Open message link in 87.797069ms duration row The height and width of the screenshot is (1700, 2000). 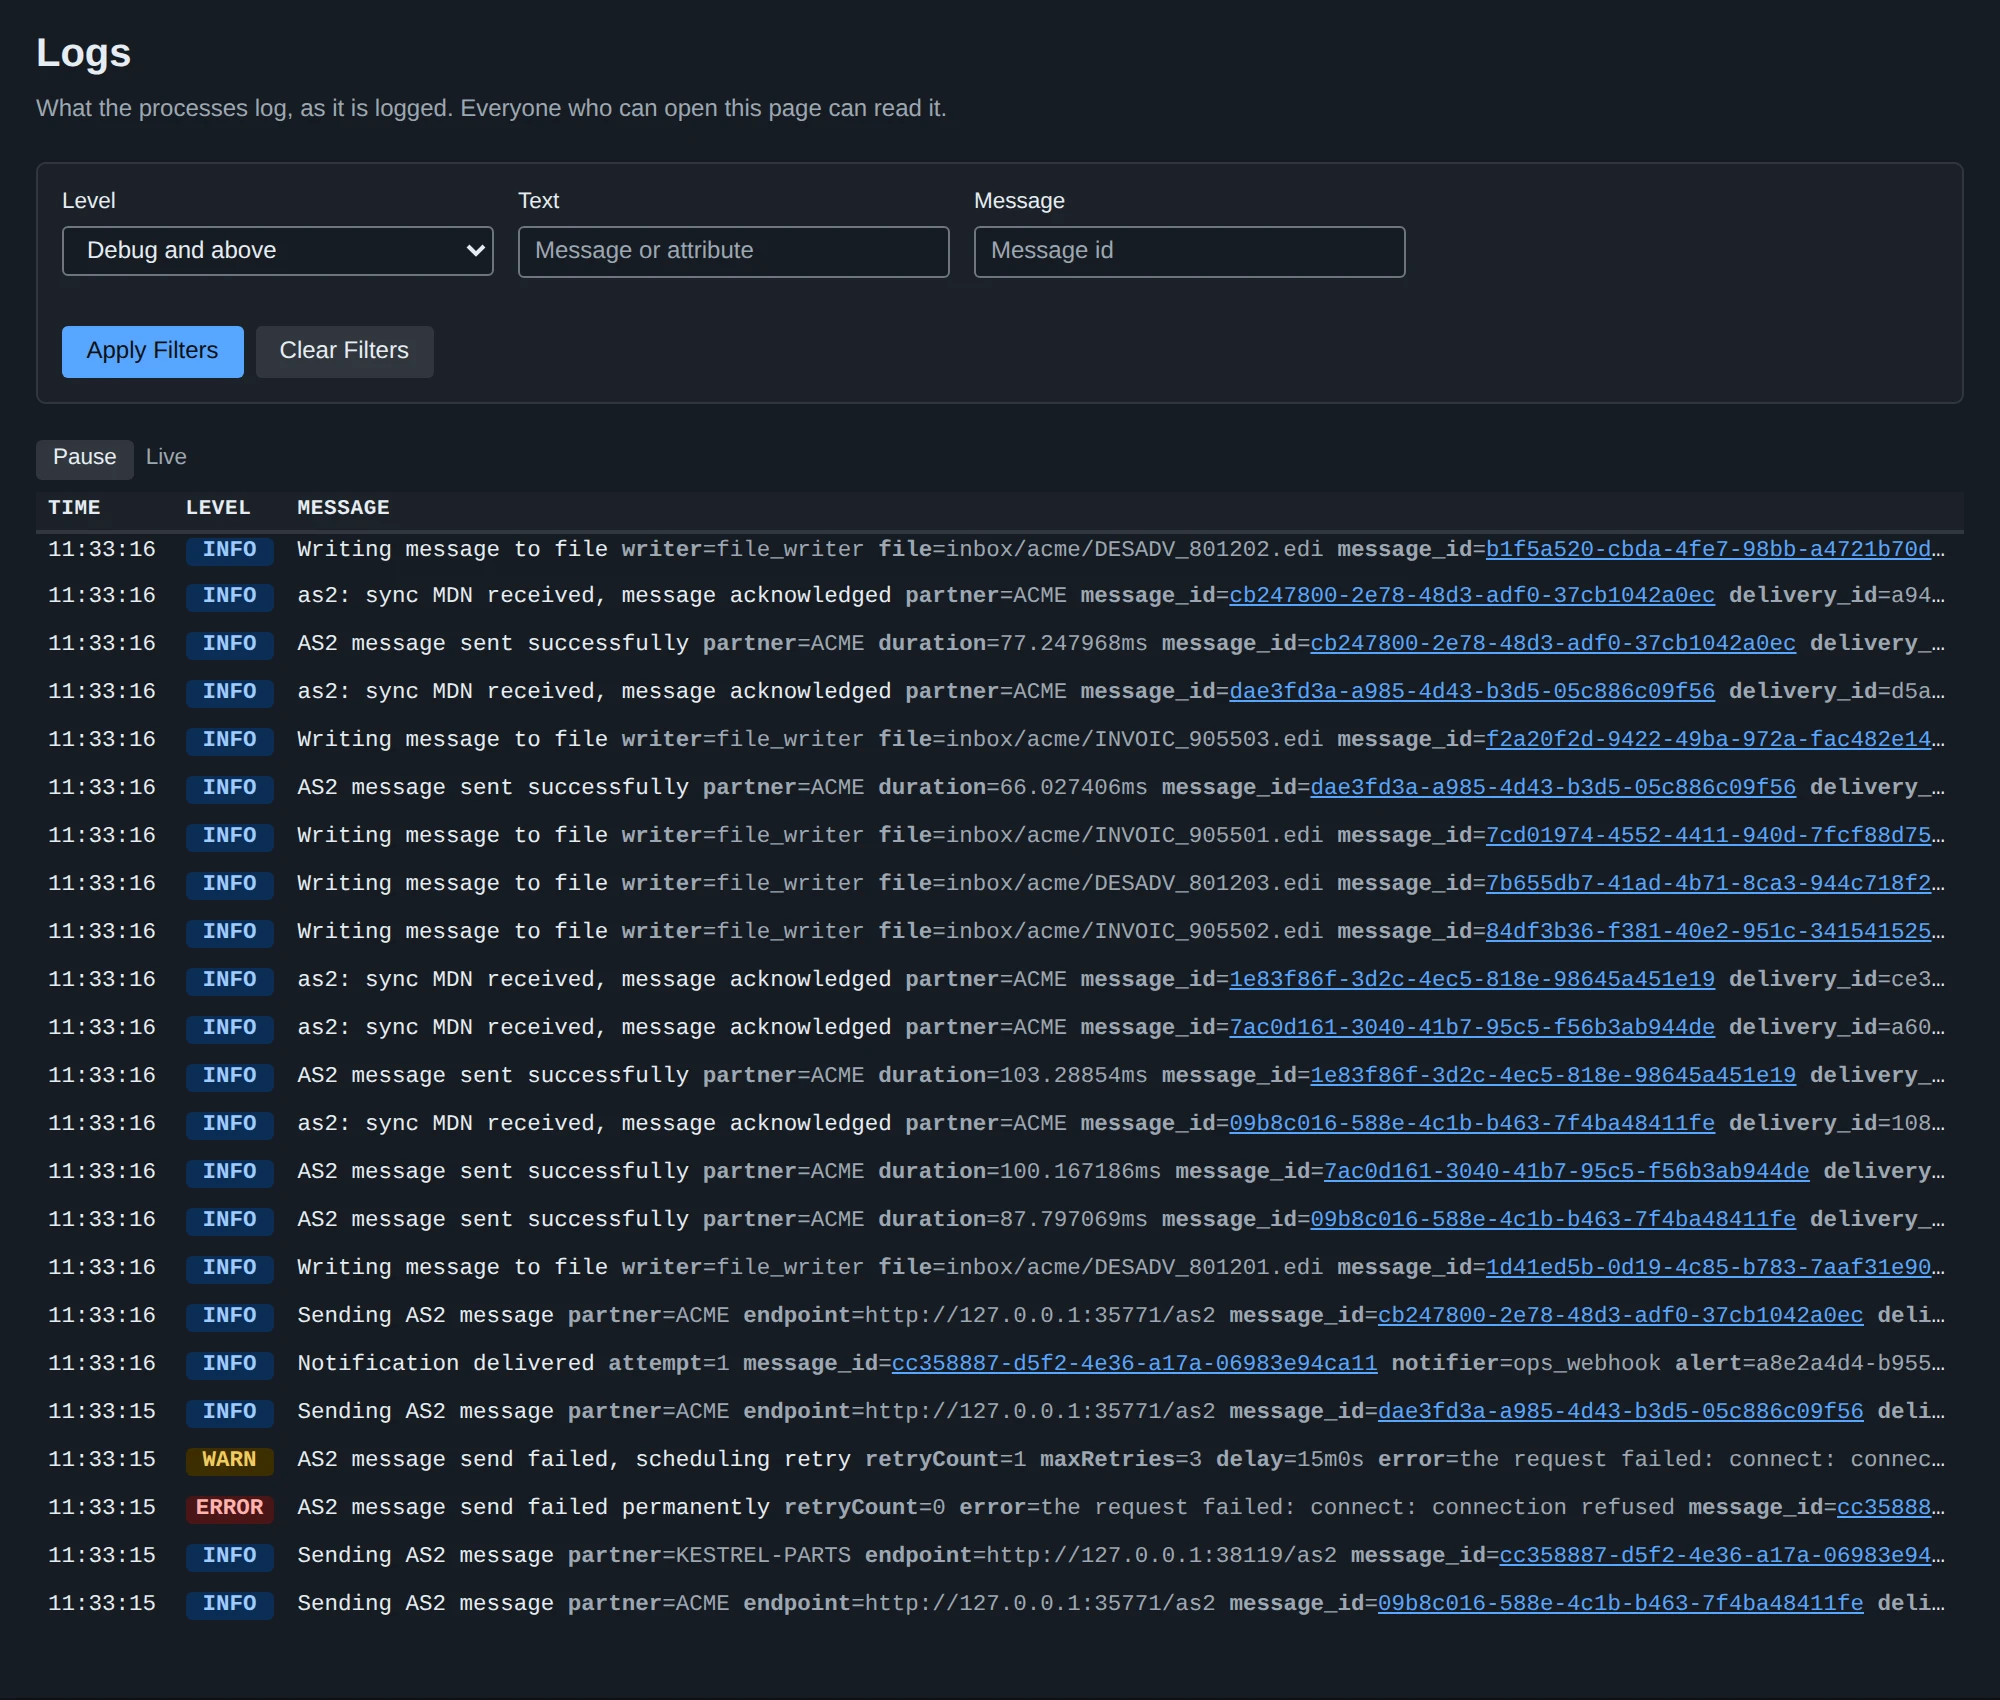(x=1552, y=1220)
